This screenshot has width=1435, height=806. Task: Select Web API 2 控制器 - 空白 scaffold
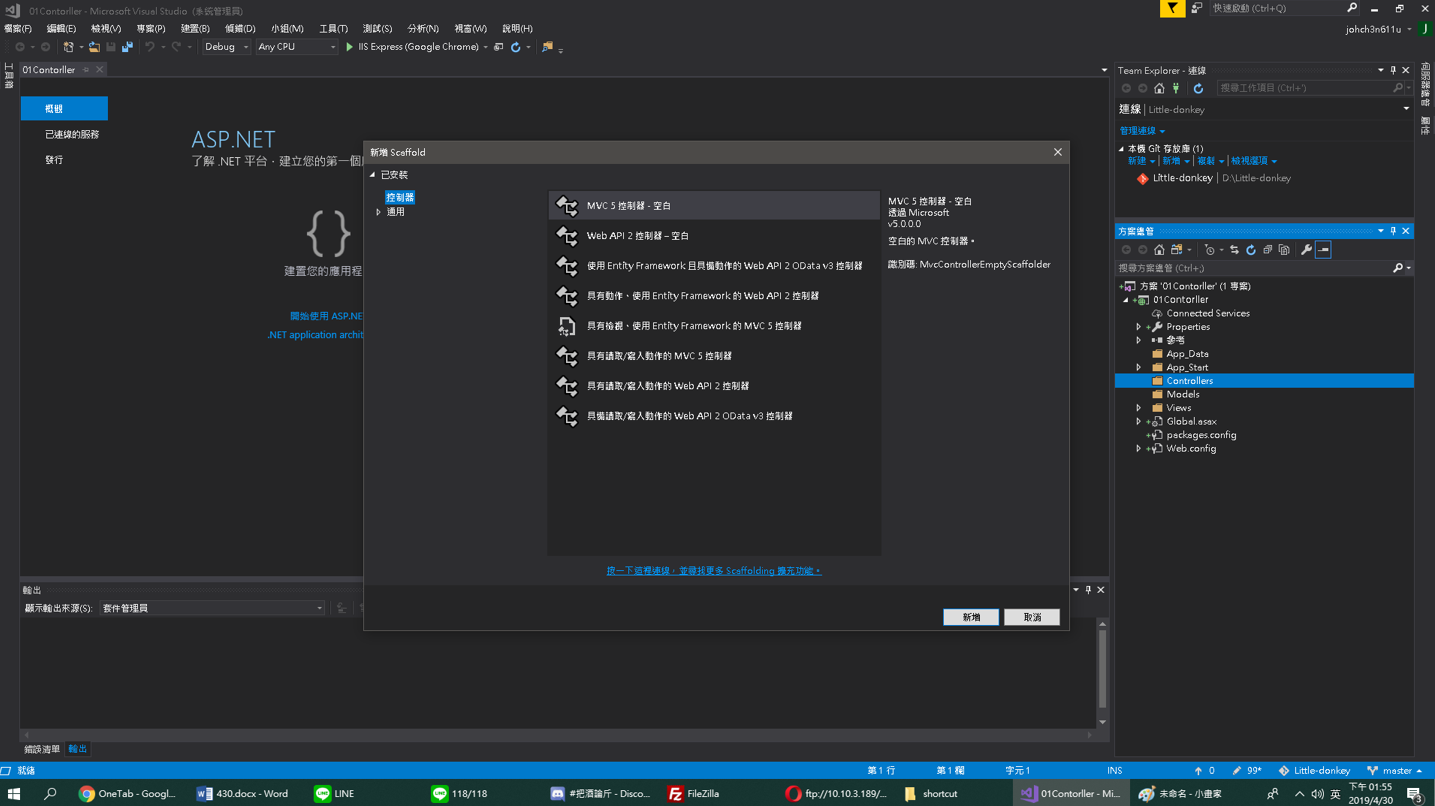[714, 236]
